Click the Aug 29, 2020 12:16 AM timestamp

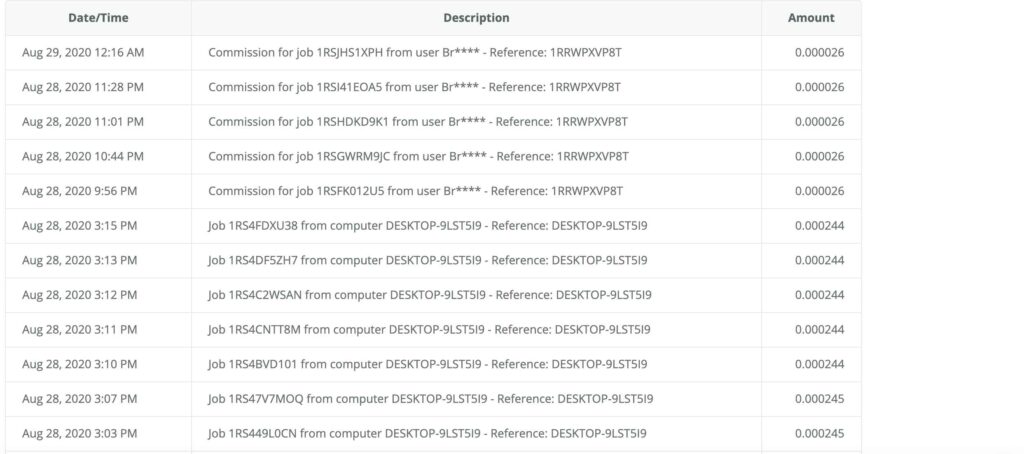coord(83,53)
